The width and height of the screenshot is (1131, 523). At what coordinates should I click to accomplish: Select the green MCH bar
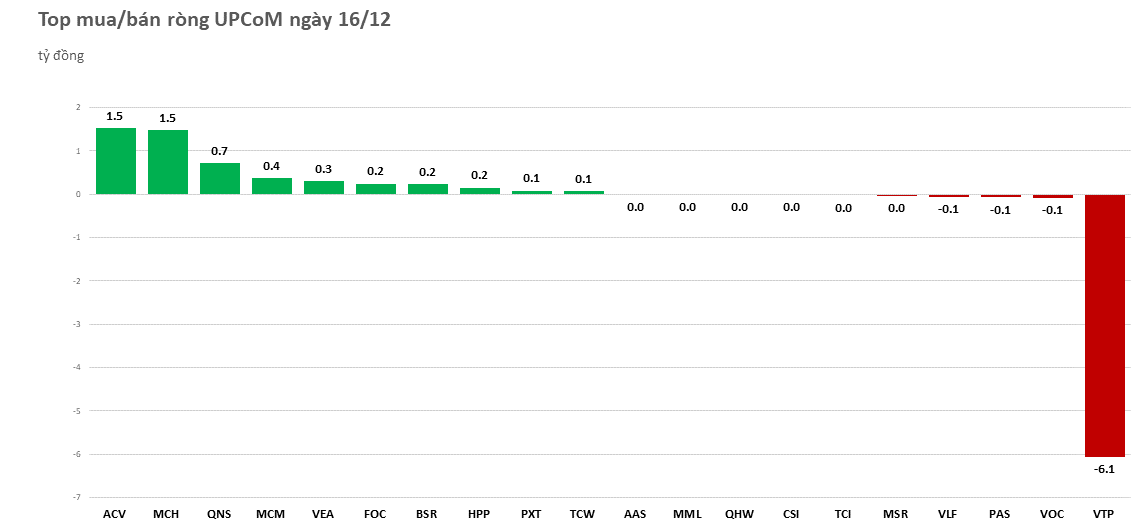coord(167,162)
